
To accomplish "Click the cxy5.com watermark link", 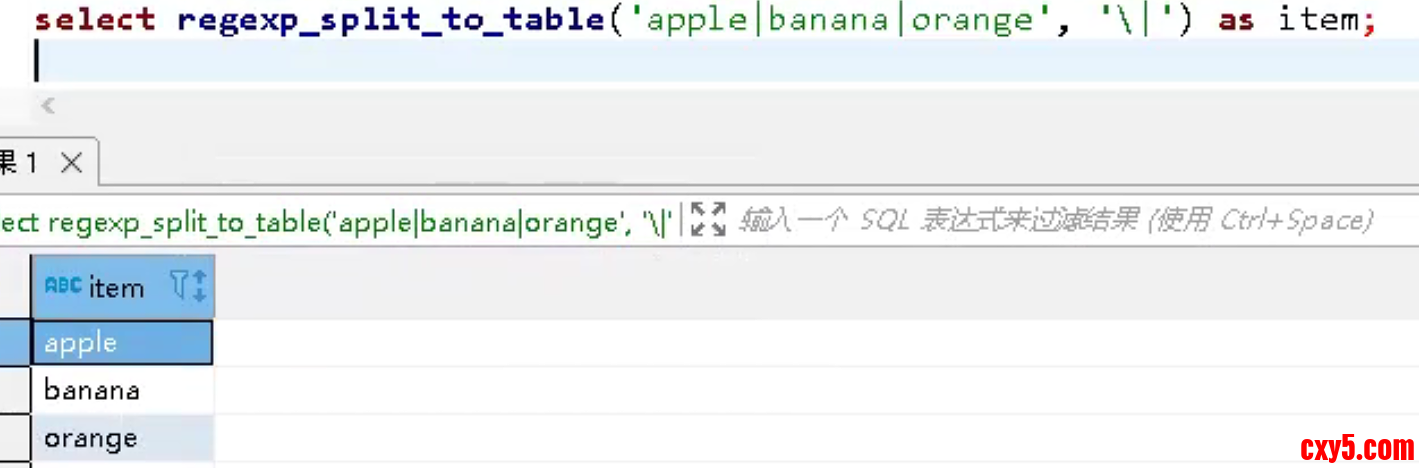I will click(1356, 447).
